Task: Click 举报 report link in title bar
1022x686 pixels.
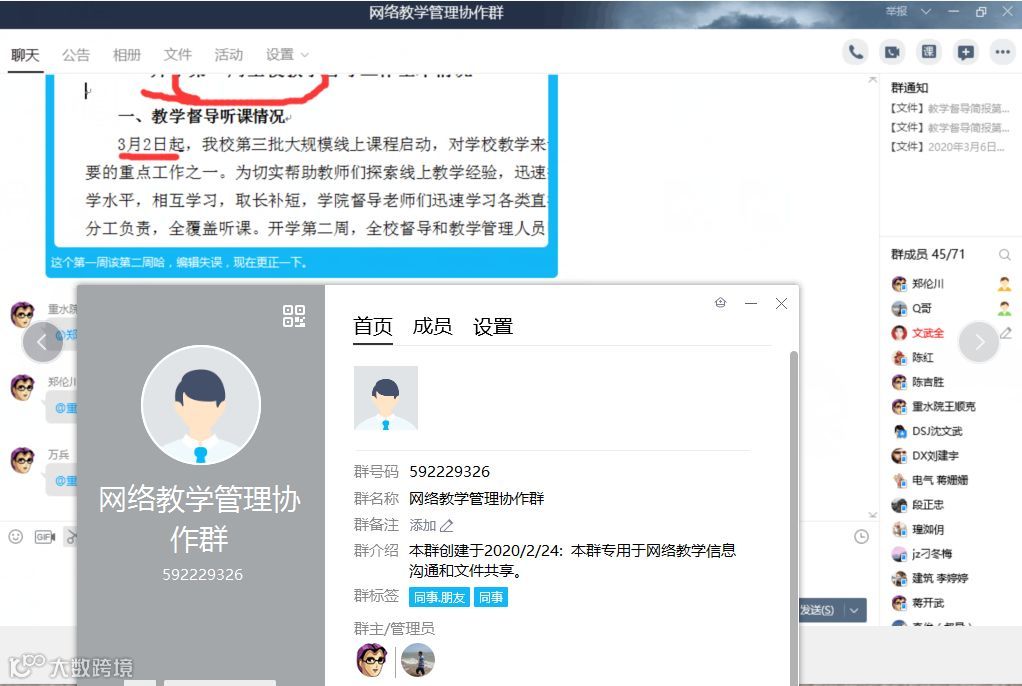Action: [896, 12]
